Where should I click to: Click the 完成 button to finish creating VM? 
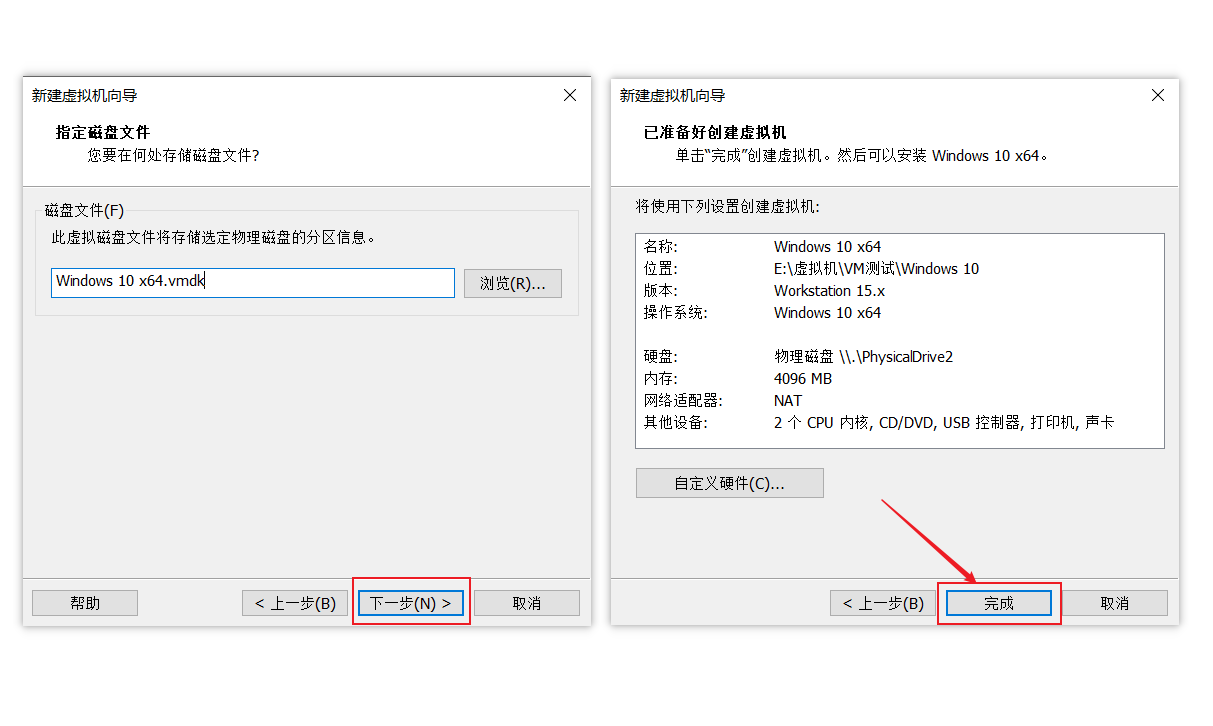tap(998, 602)
